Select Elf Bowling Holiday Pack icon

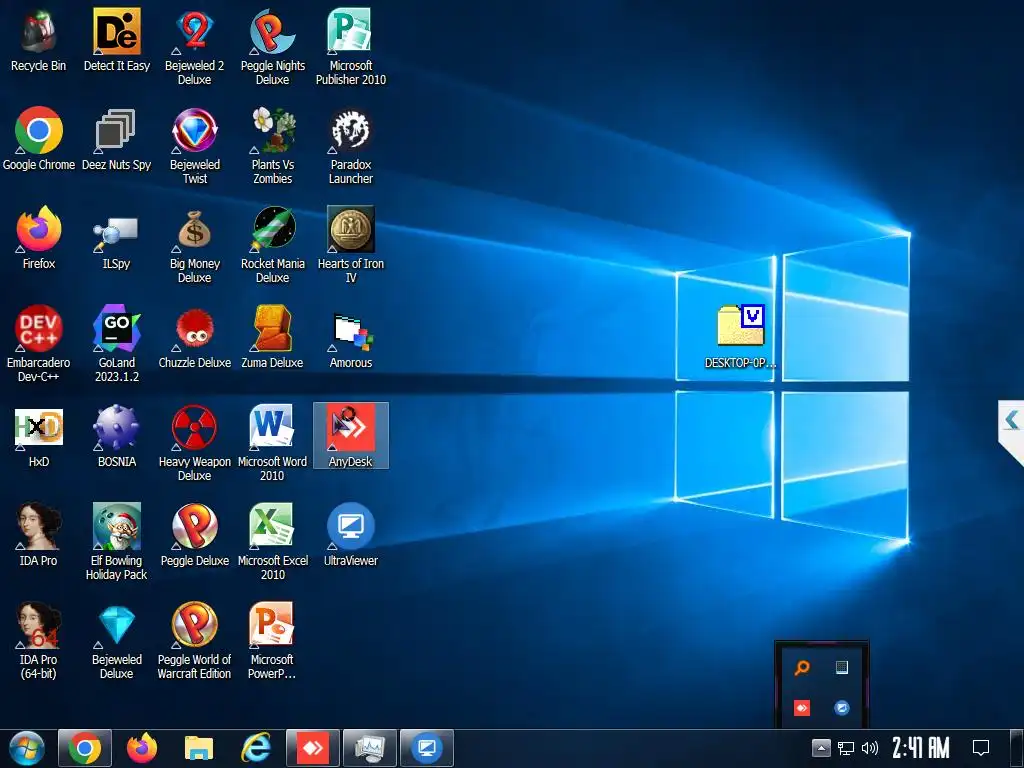pyautogui.click(x=116, y=542)
